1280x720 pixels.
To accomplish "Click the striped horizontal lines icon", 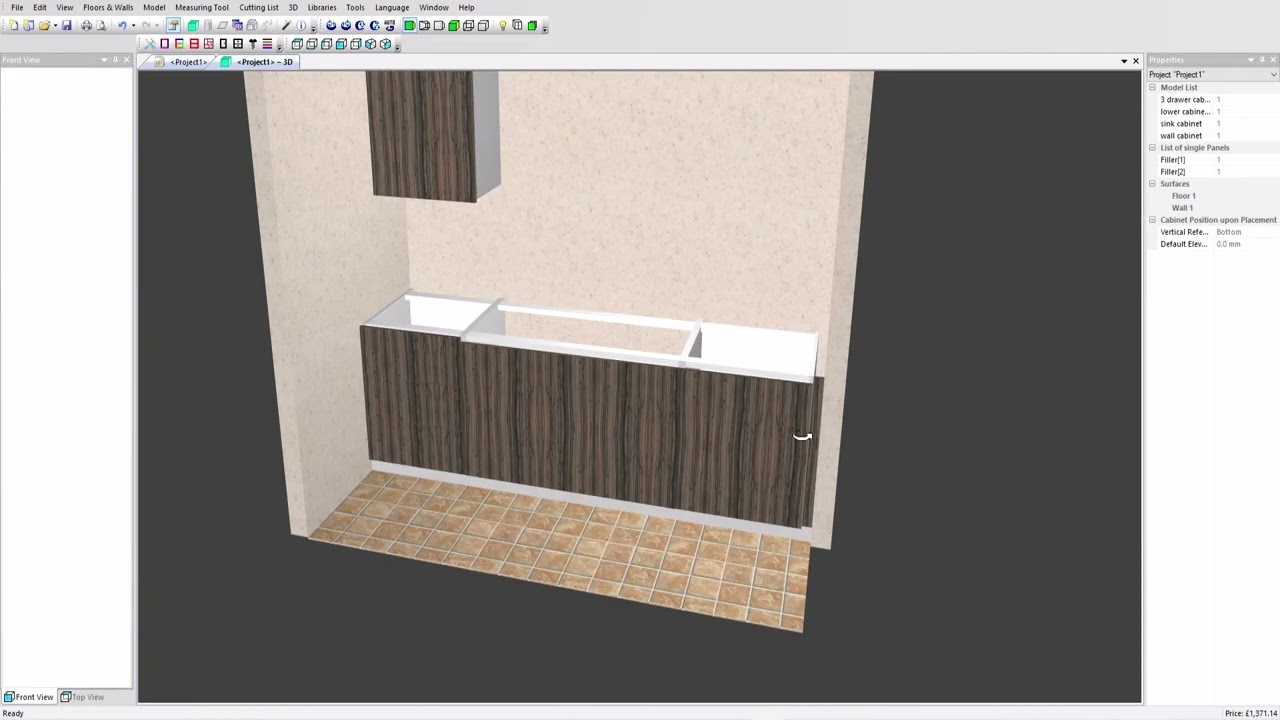I will tap(267, 44).
